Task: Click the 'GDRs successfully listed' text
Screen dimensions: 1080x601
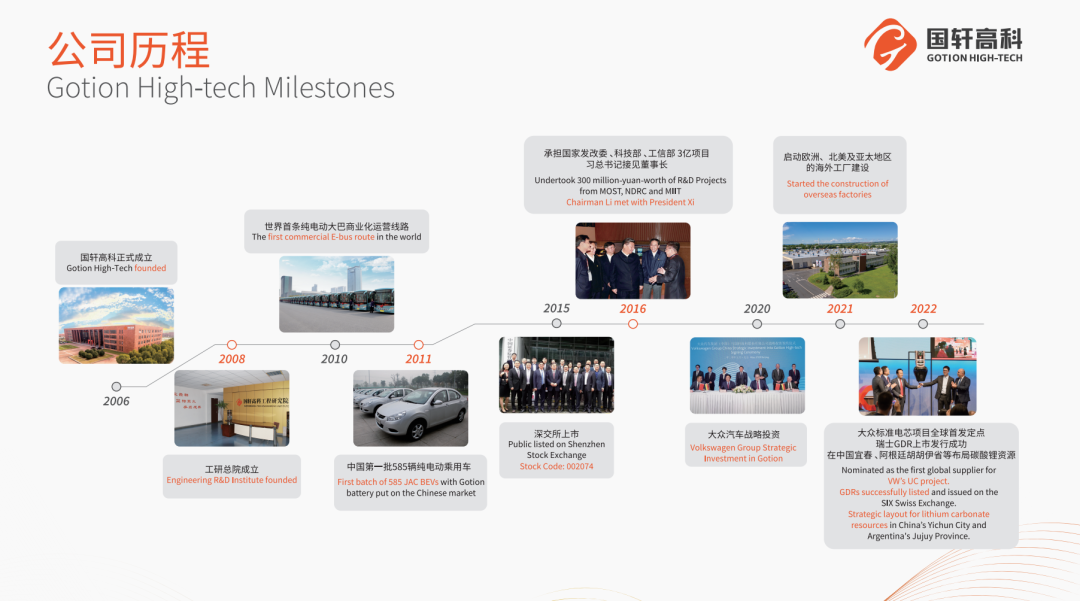Action: 884,492
